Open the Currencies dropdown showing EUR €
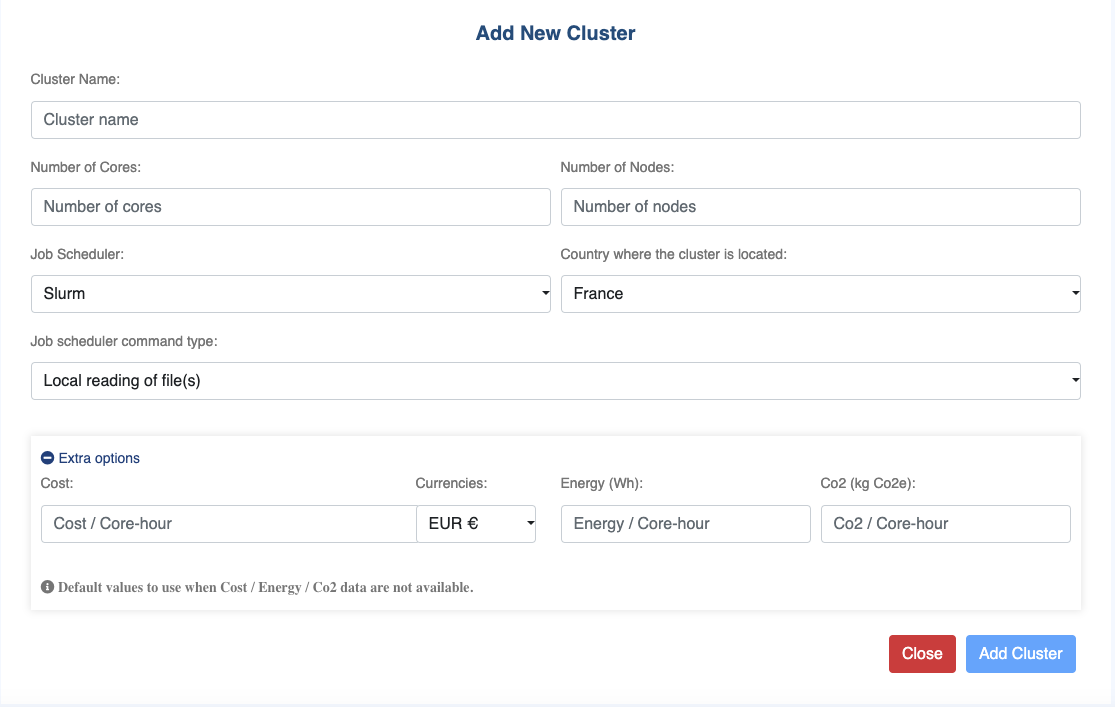The image size is (1115, 707). coord(476,523)
